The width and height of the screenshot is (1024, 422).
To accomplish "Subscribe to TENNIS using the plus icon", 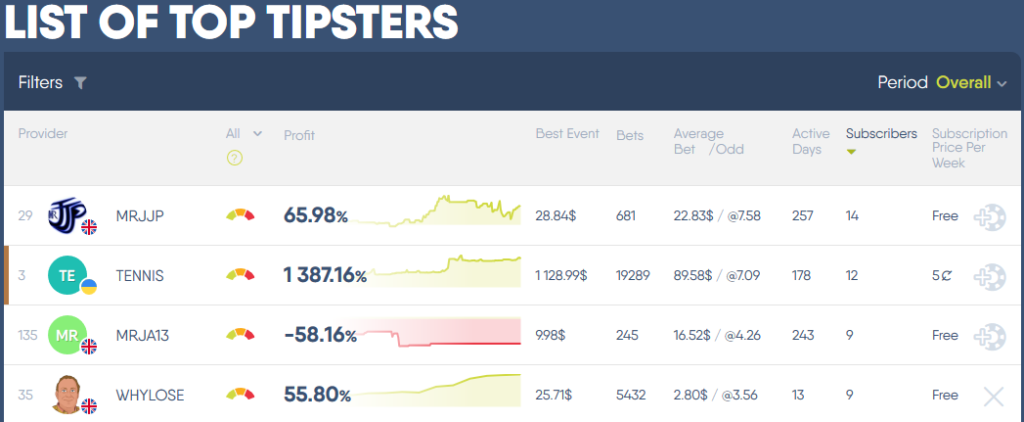I will [x=992, y=276].
